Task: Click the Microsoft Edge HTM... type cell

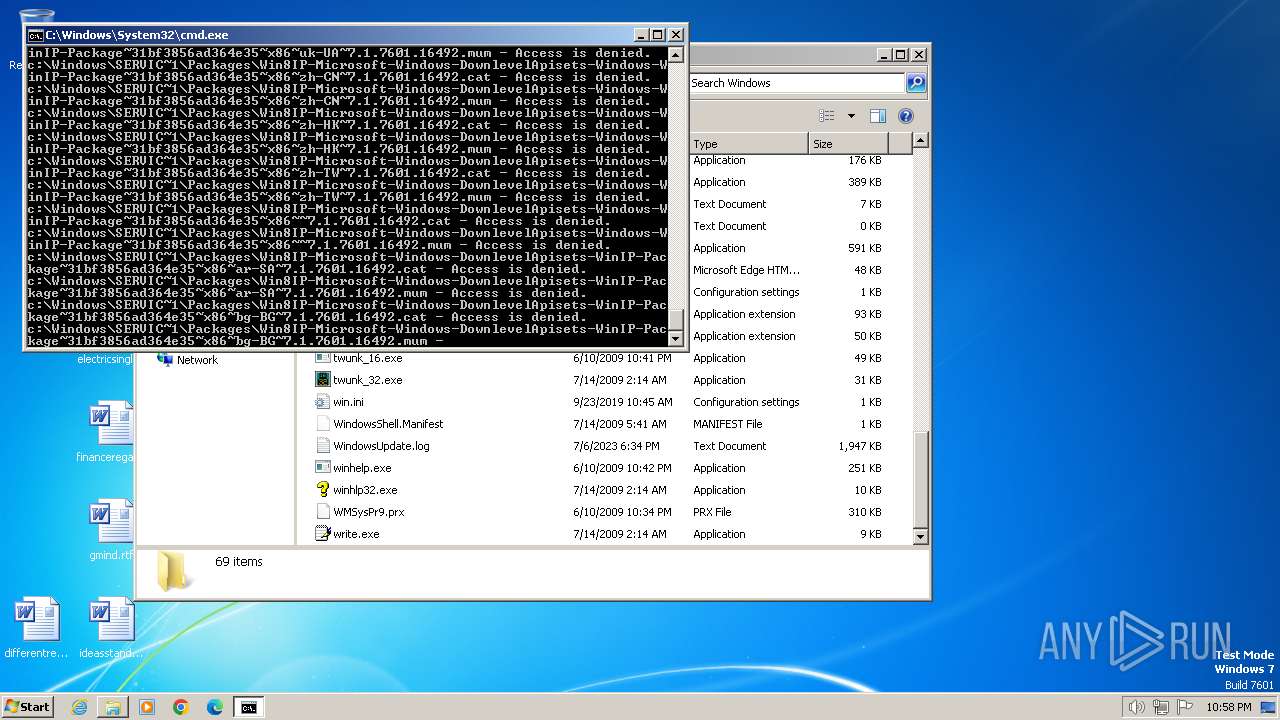Action: point(746,270)
